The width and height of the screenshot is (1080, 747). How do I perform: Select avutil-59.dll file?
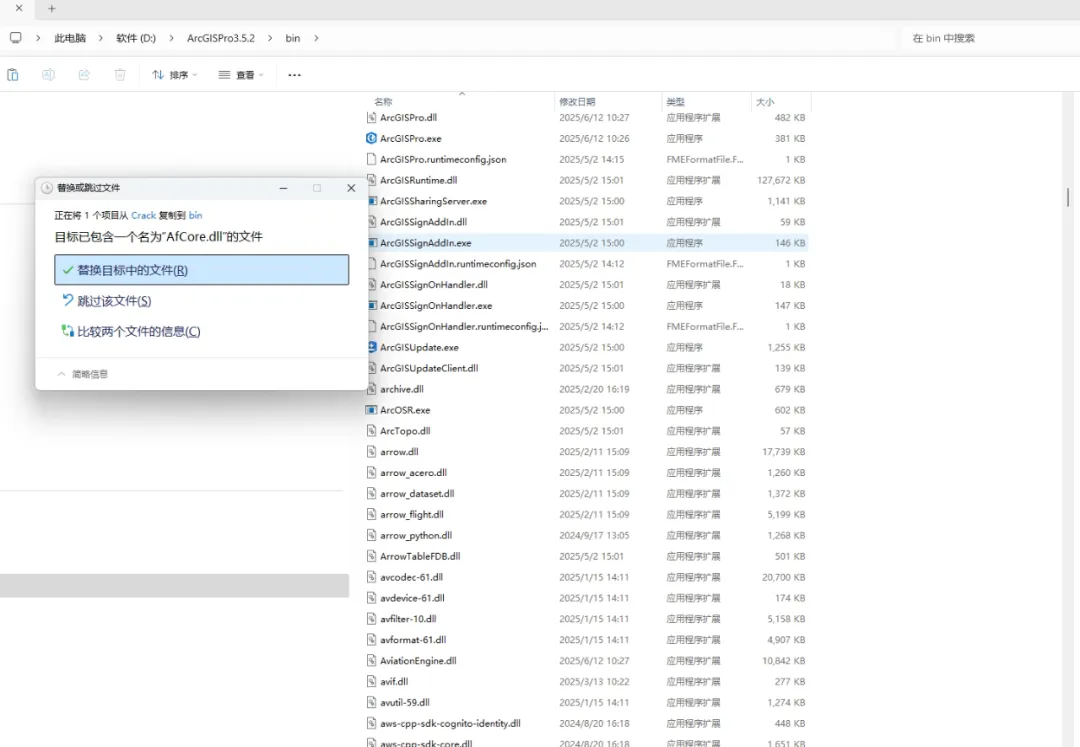point(405,702)
